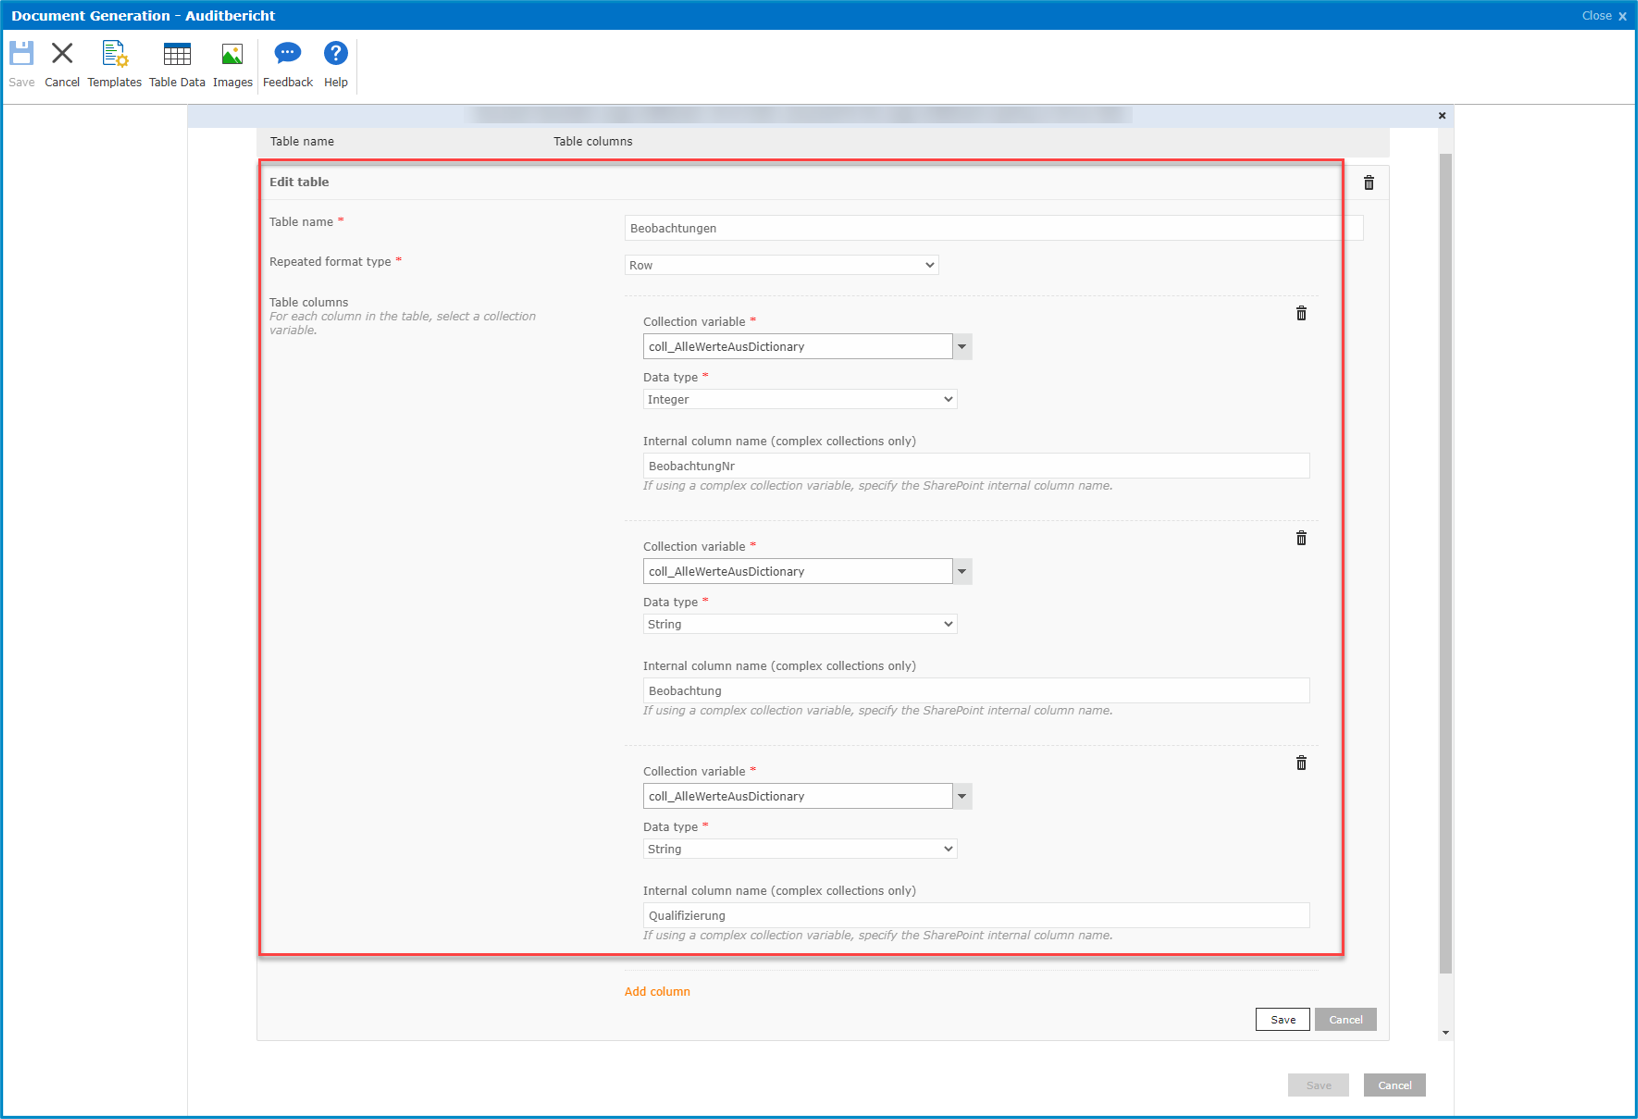
Task: Expand the first collection variable picker
Action: pyautogui.click(x=961, y=346)
